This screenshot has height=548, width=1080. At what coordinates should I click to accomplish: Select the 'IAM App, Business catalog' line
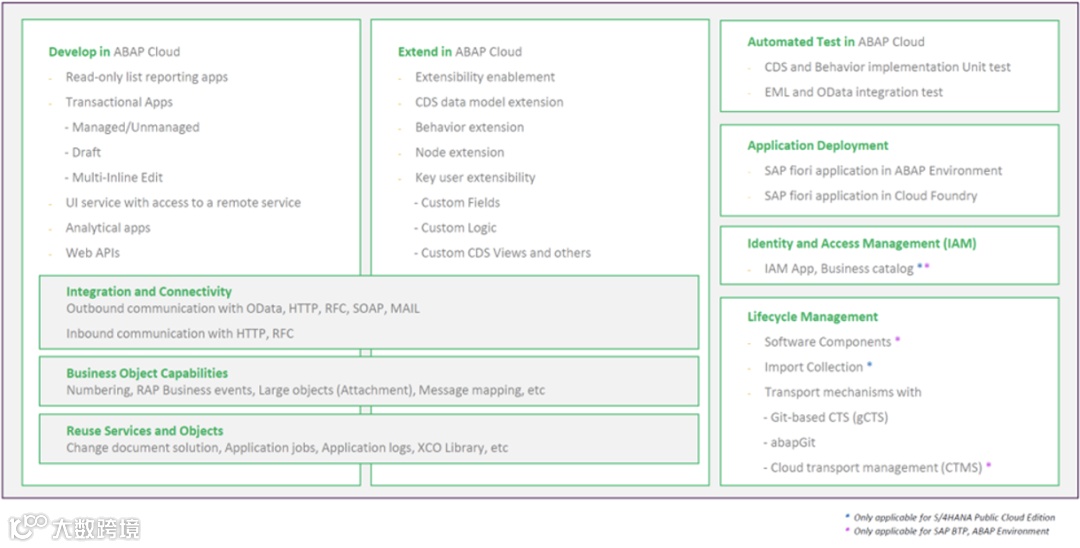[x=839, y=268]
